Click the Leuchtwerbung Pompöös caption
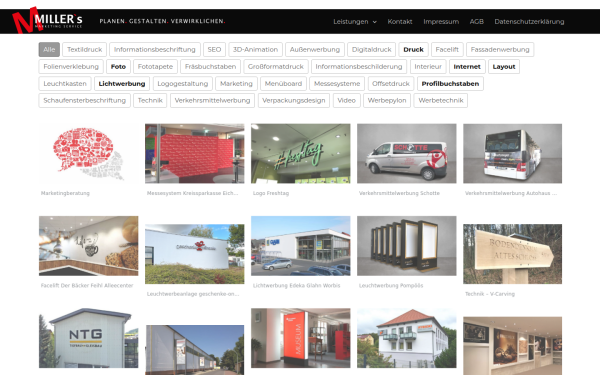The height and width of the screenshot is (375, 600). pos(391,285)
